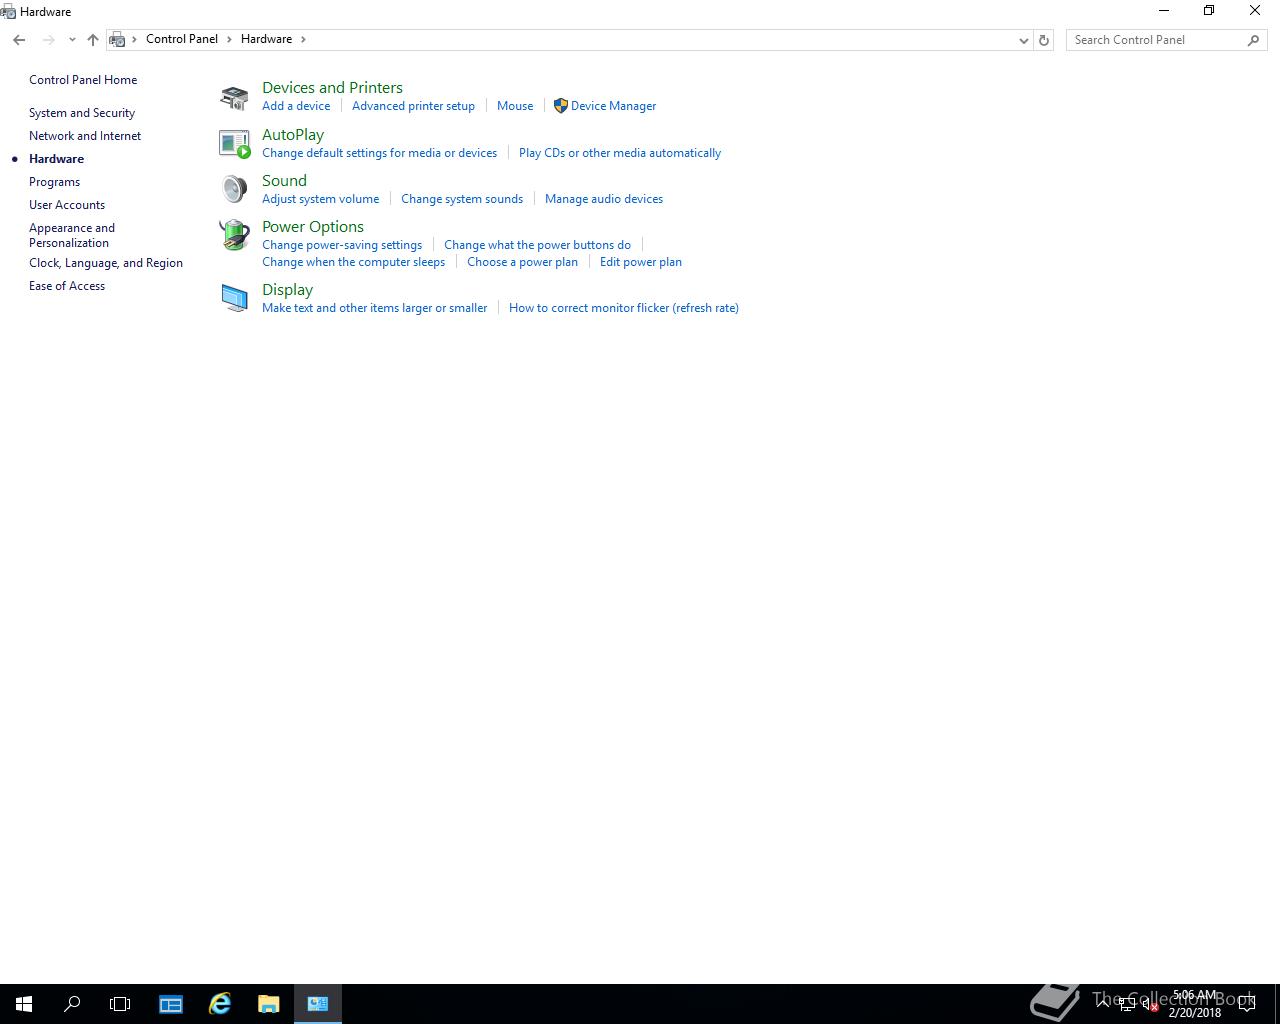Open User Accounts category

coord(67,205)
